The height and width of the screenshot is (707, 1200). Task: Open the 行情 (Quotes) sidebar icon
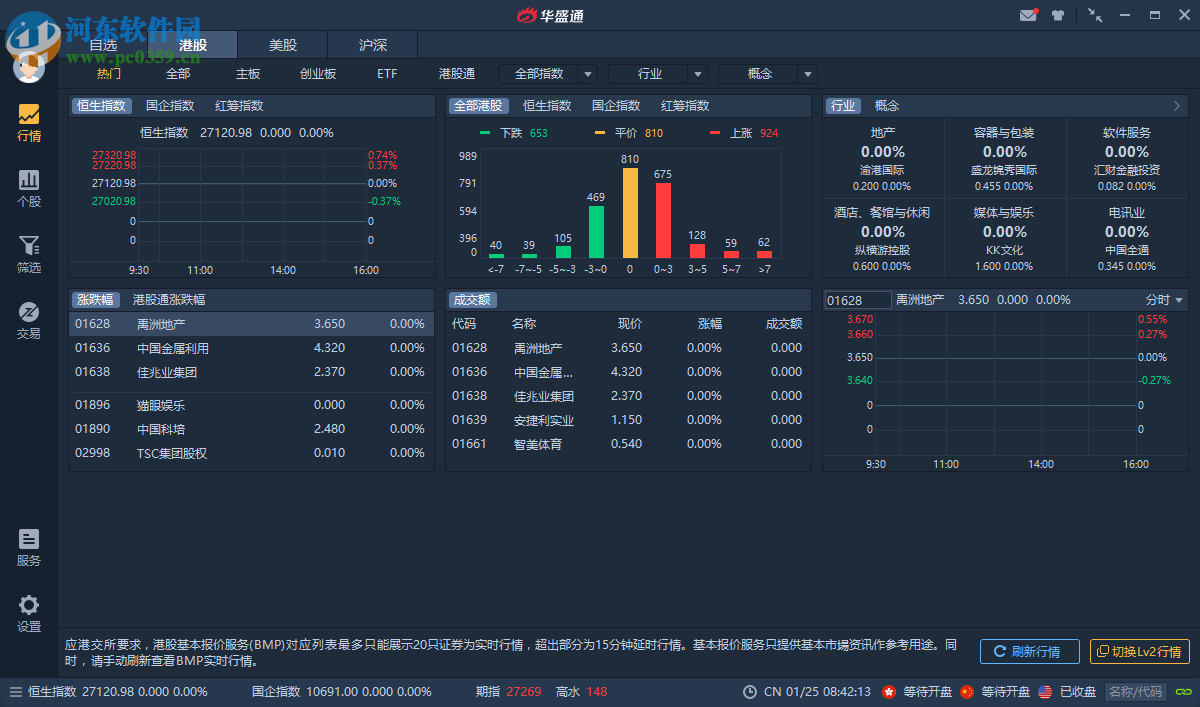coord(29,119)
